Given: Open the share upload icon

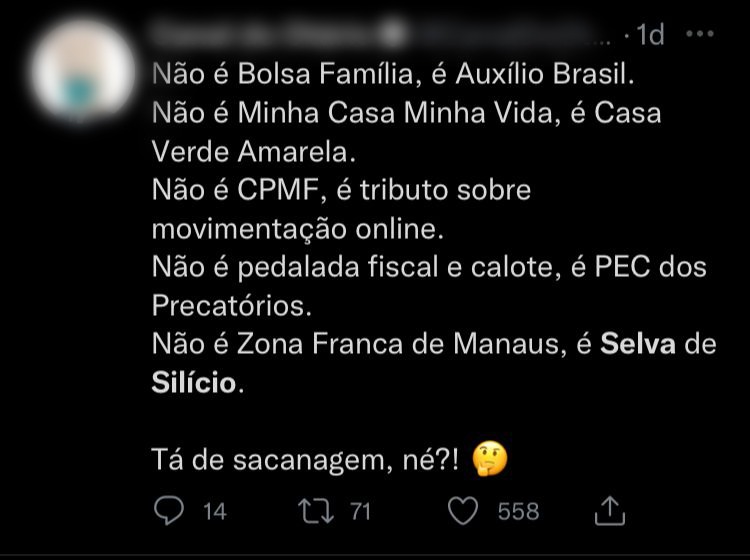Looking at the screenshot, I should click(609, 511).
